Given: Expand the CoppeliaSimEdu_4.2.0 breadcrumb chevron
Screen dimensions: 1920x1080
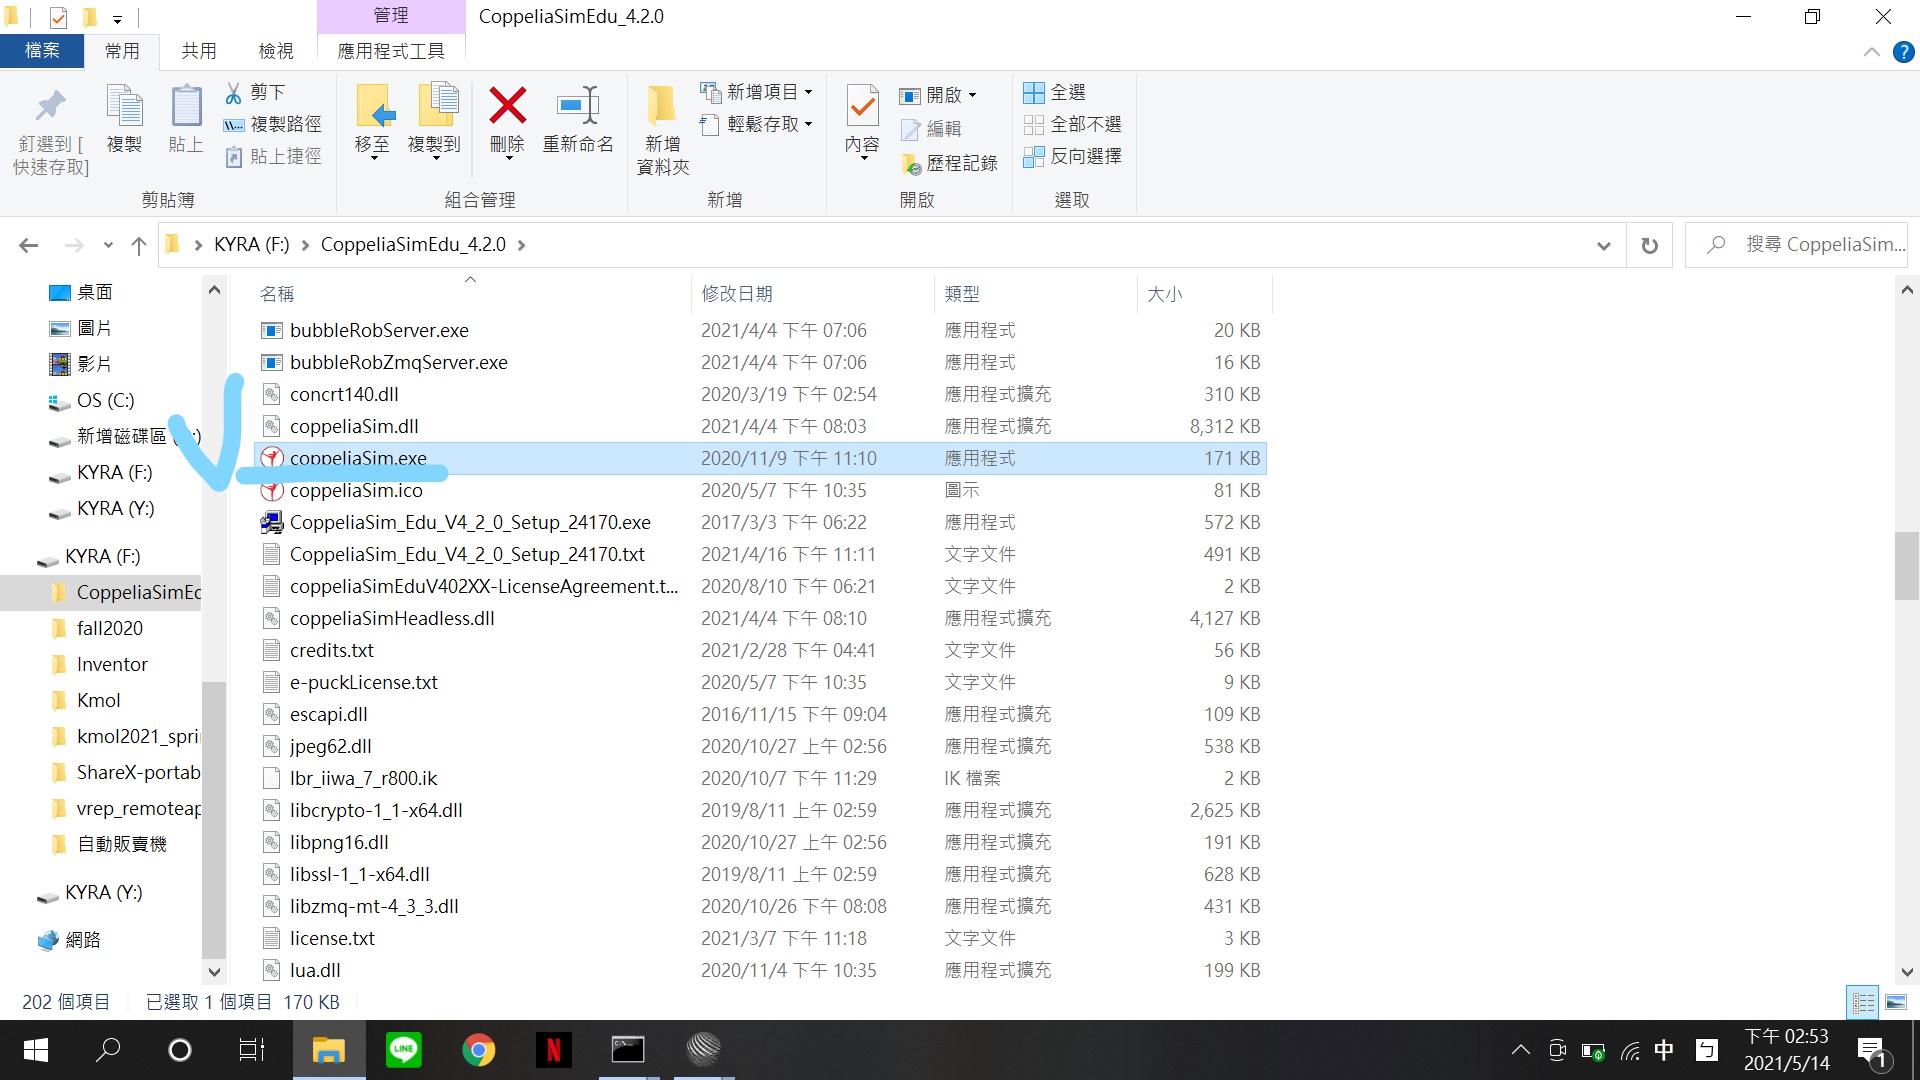Looking at the screenshot, I should 521,245.
